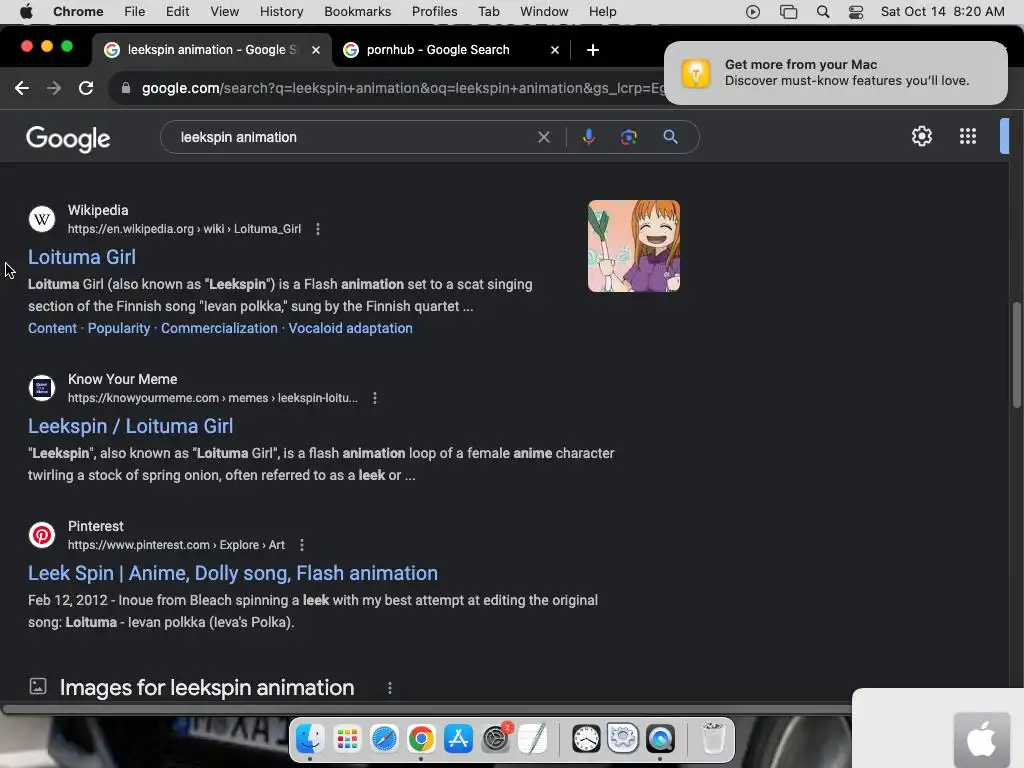
Task: Open the Apple menu
Action: tap(26, 12)
